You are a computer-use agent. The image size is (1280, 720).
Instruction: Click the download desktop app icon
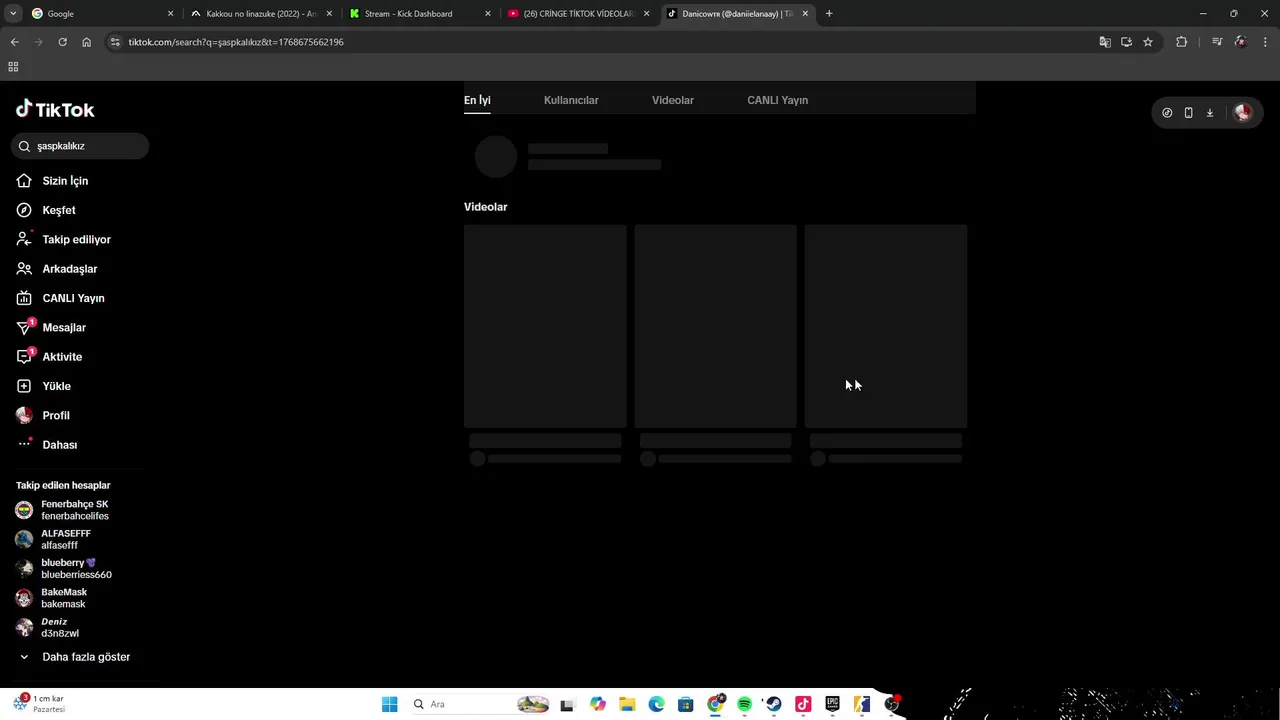[x=1210, y=113]
